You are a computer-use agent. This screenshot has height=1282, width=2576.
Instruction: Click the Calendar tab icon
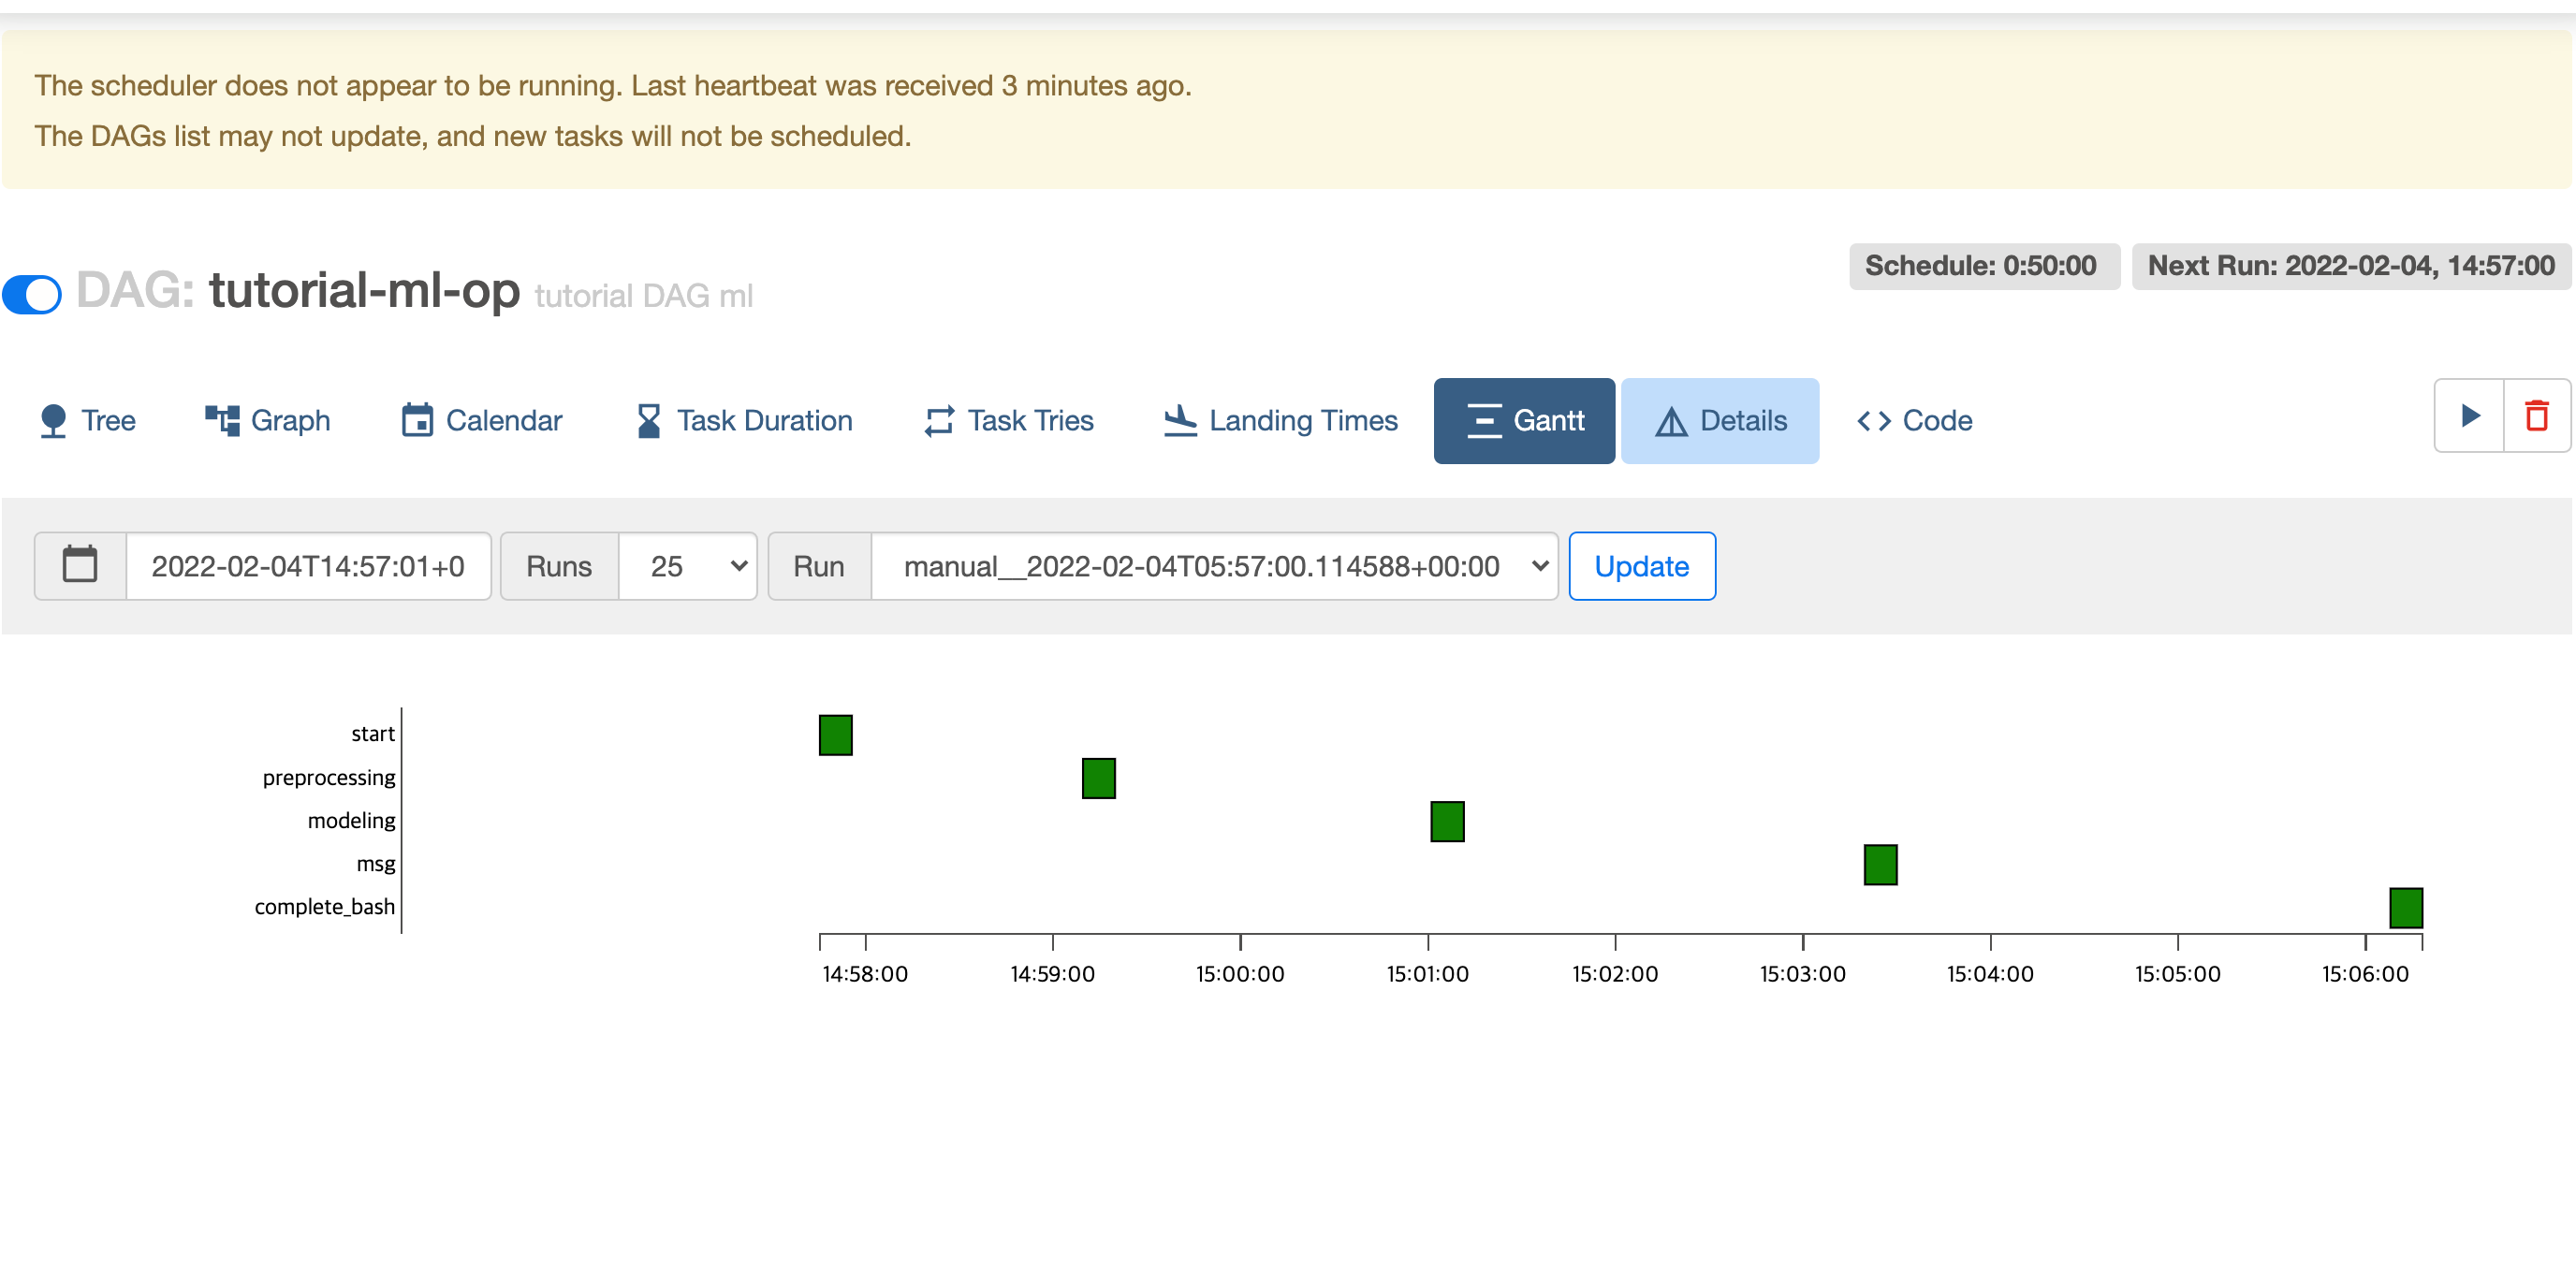click(x=417, y=421)
